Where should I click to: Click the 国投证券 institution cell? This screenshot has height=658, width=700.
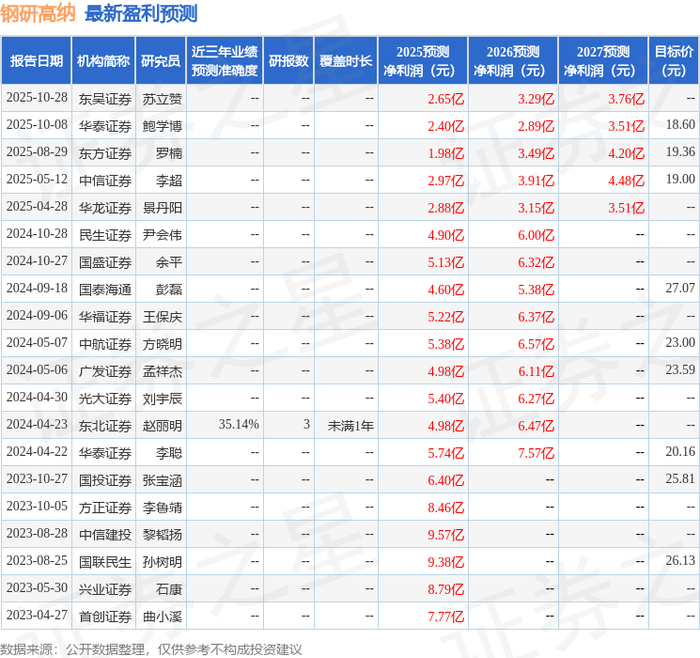point(105,480)
